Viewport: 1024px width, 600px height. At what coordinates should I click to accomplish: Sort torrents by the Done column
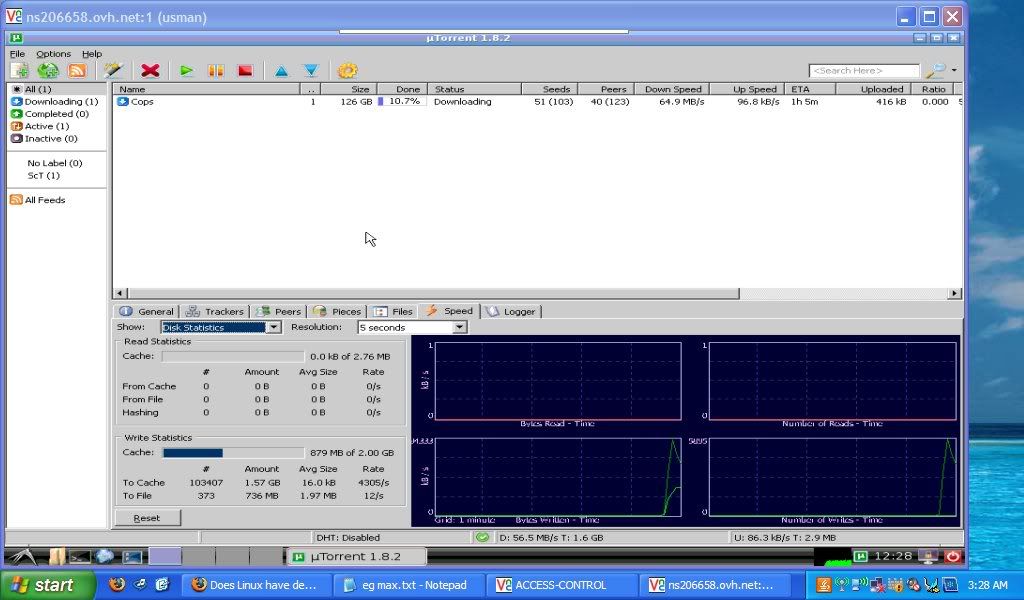pyautogui.click(x=400, y=89)
